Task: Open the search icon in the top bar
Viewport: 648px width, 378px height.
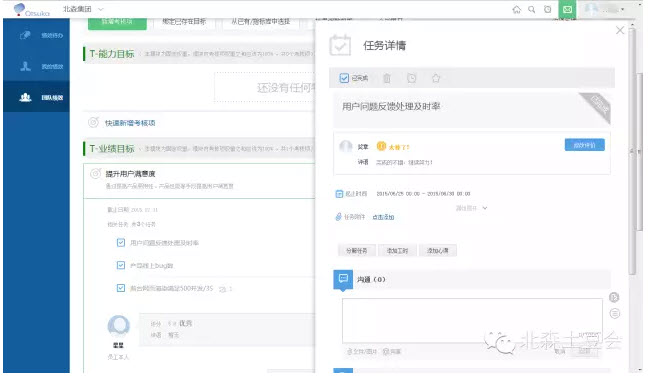Action: click(532, 10)
